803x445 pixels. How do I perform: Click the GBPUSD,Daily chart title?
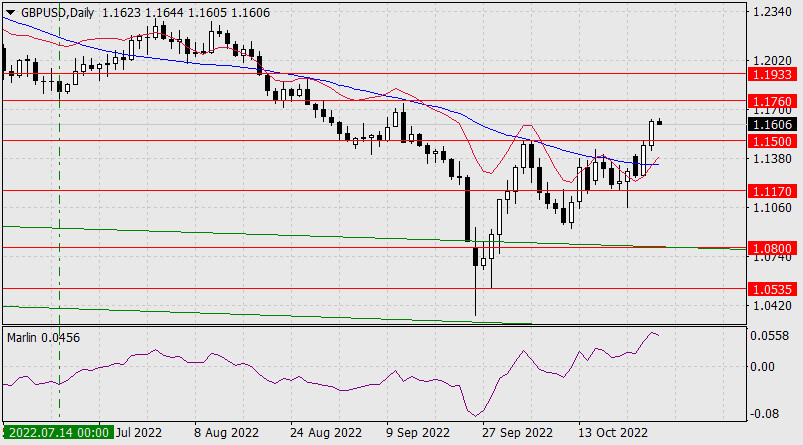point(57,13)
